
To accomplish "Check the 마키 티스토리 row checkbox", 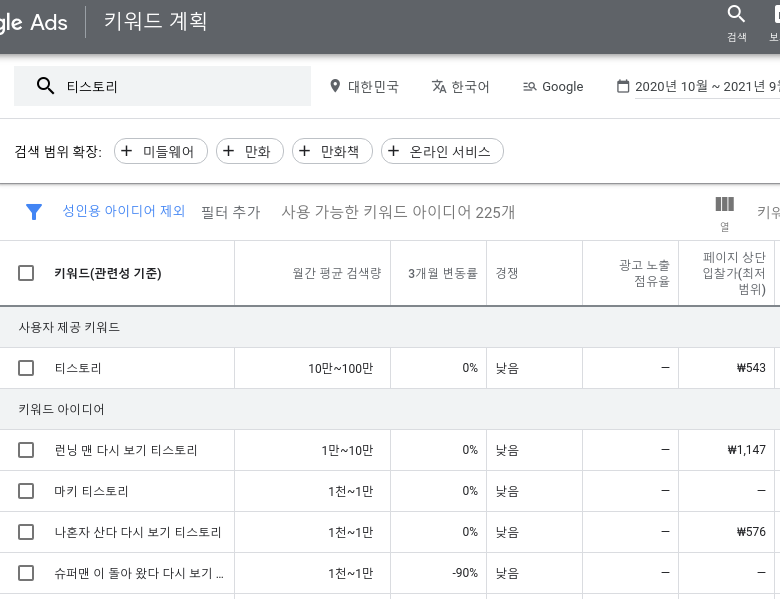I will [26, 491].
